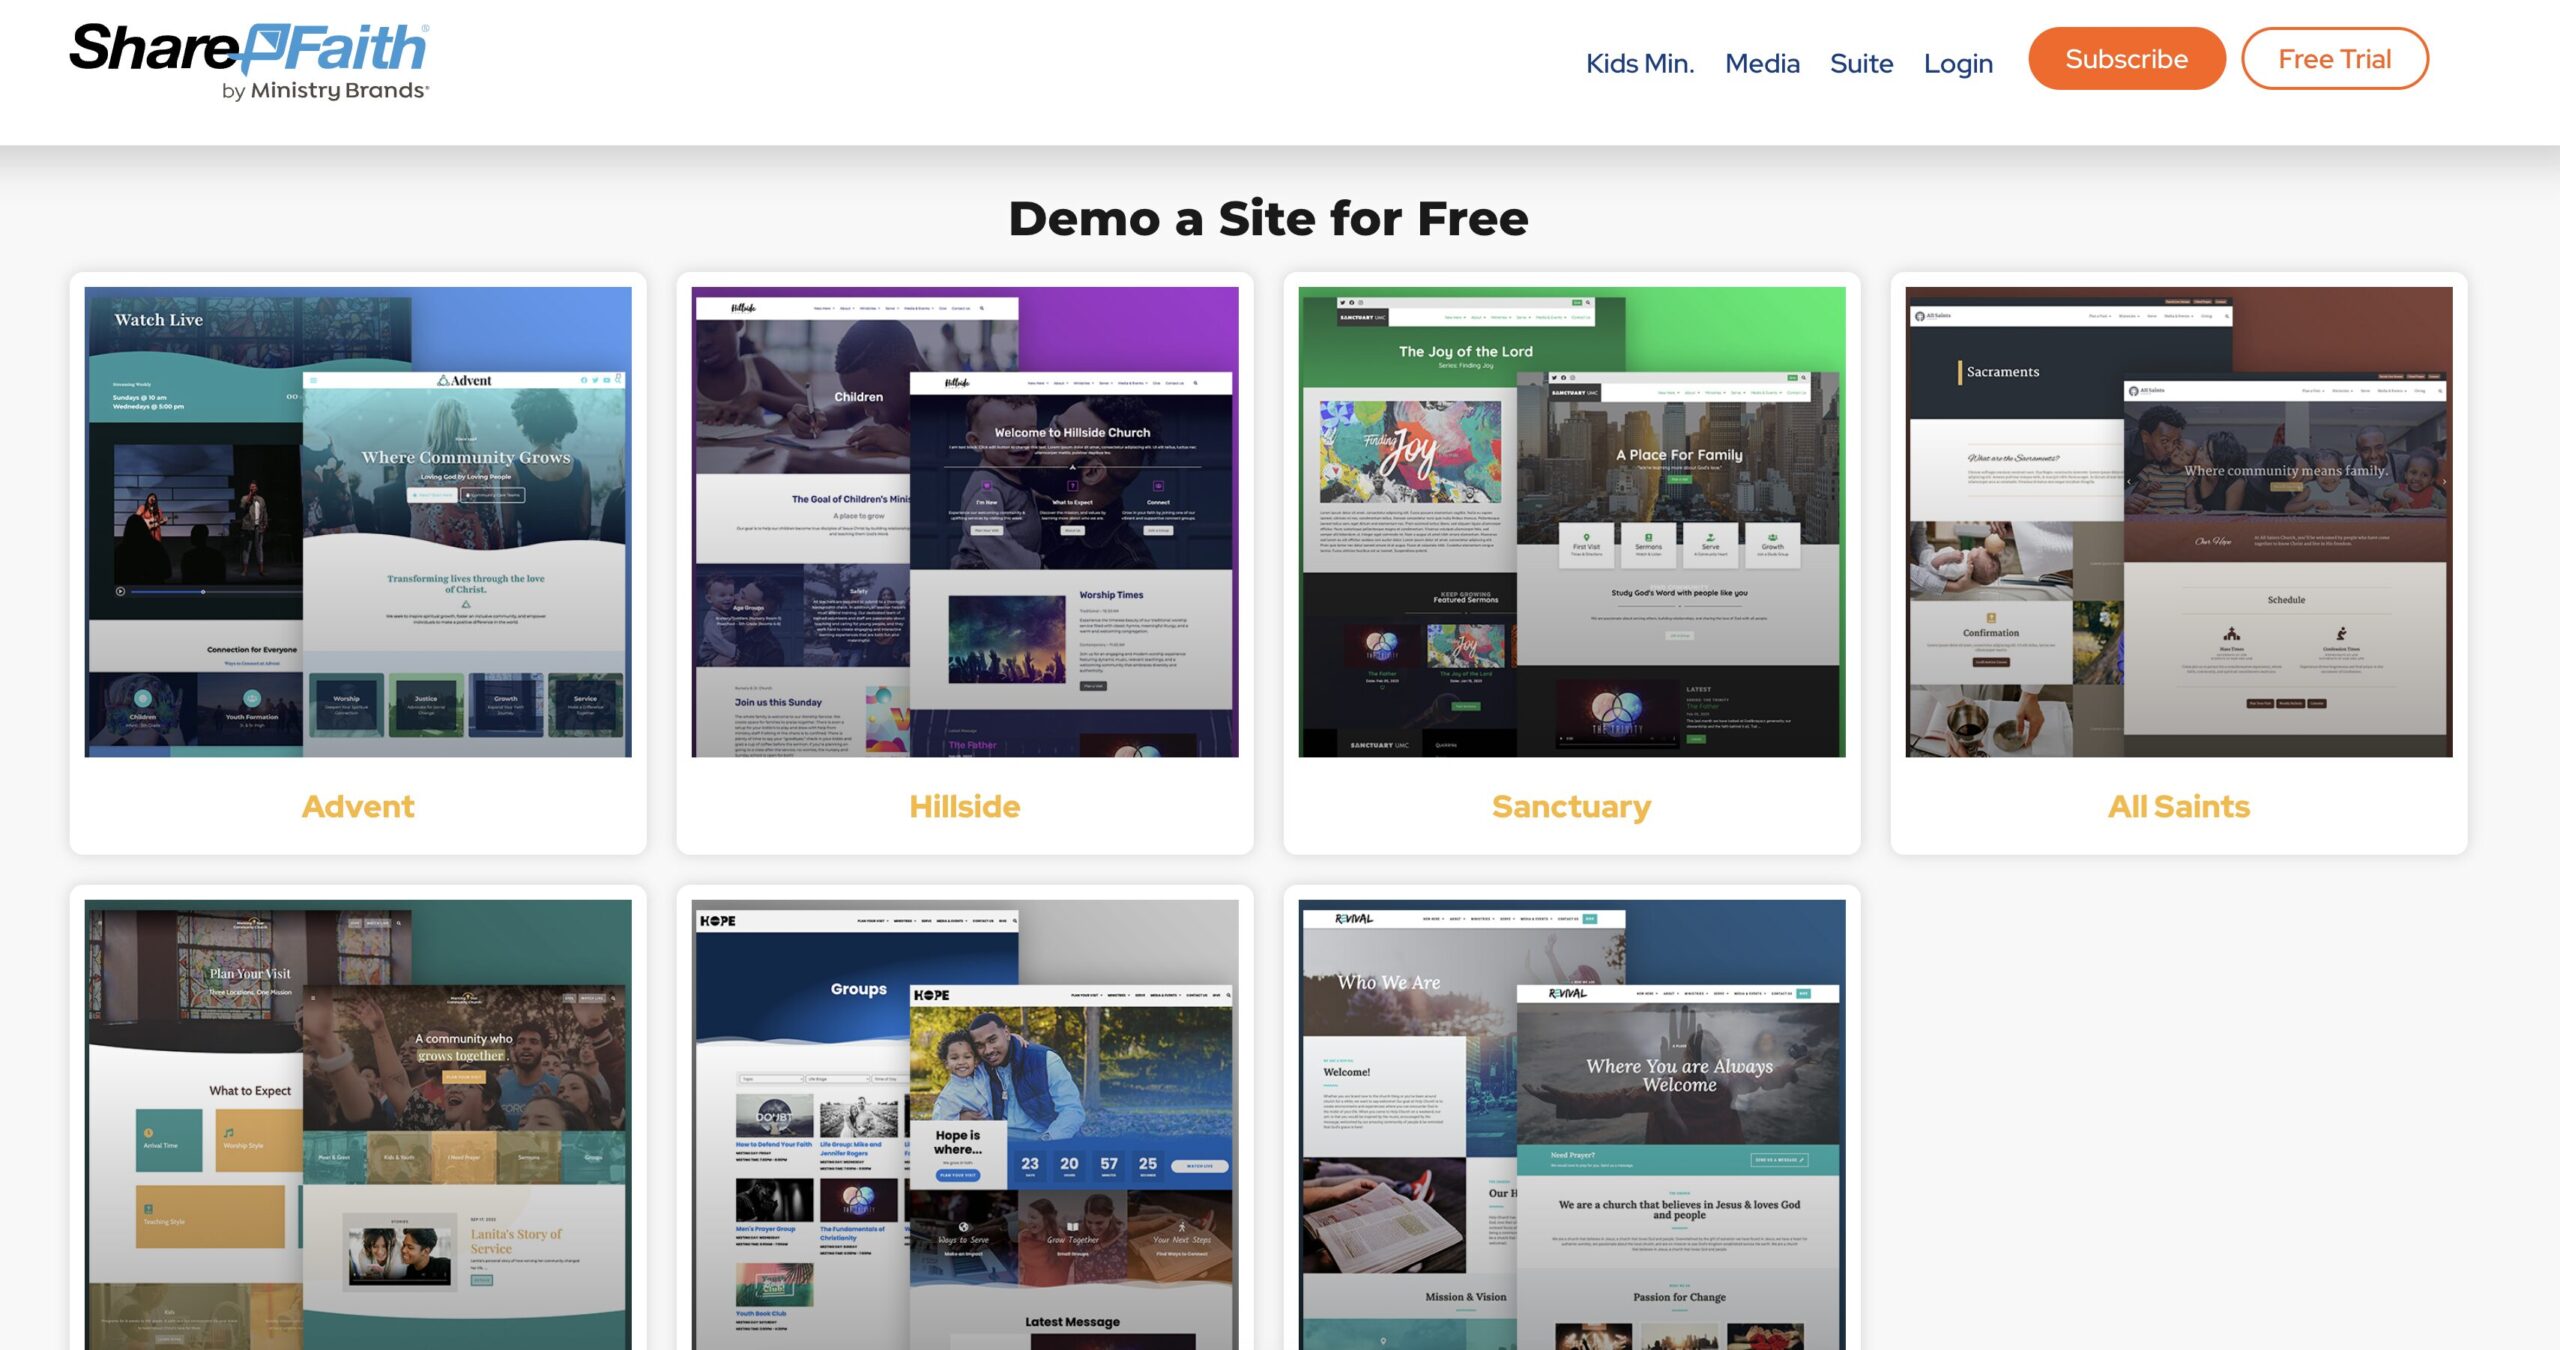Image resolution: width=2560 pixels, height=1350 pixels.
Task: Open the Hope theme demo thumbnail
Action: 964,1125
